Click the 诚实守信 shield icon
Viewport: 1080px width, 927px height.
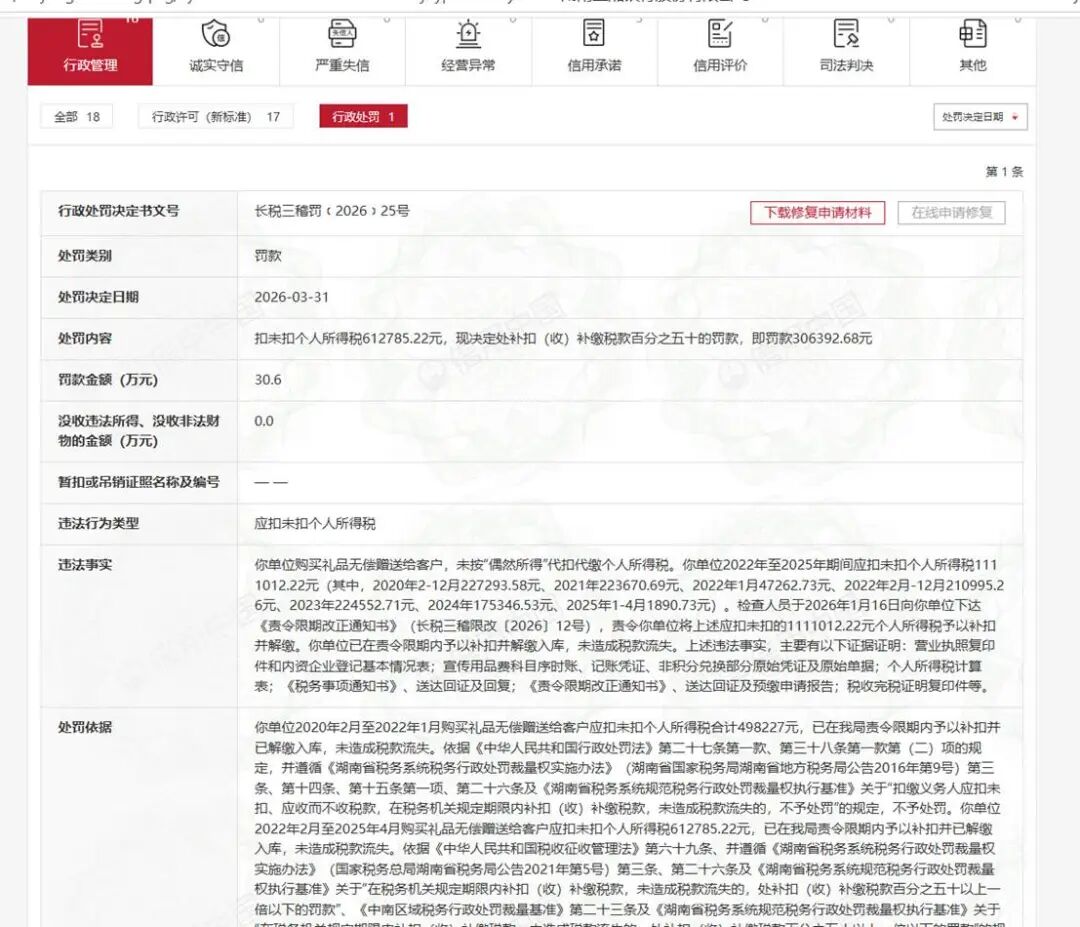216,33
